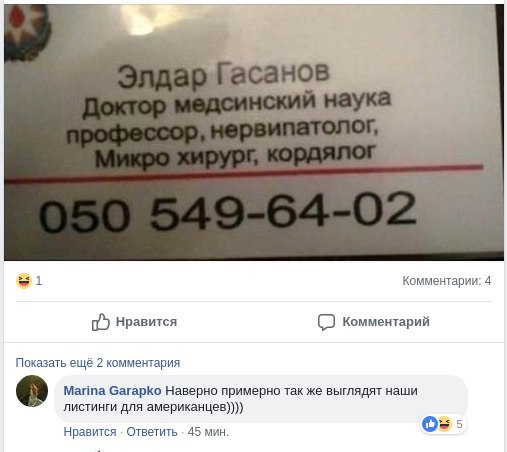This screenshot has height=452, width=507.
Task: Open the 45 мин. comment timestamp
Action: point(208,432)
